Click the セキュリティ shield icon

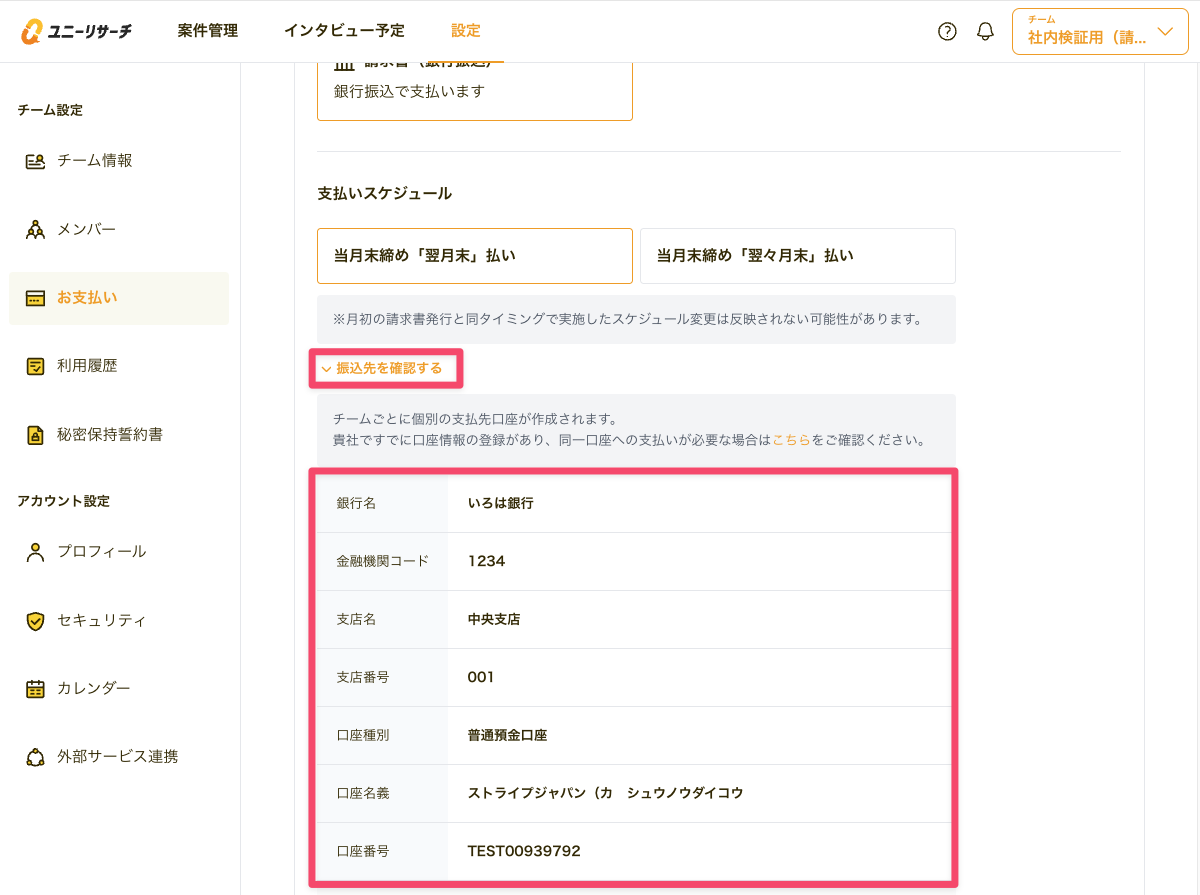(x=36, y=621)
